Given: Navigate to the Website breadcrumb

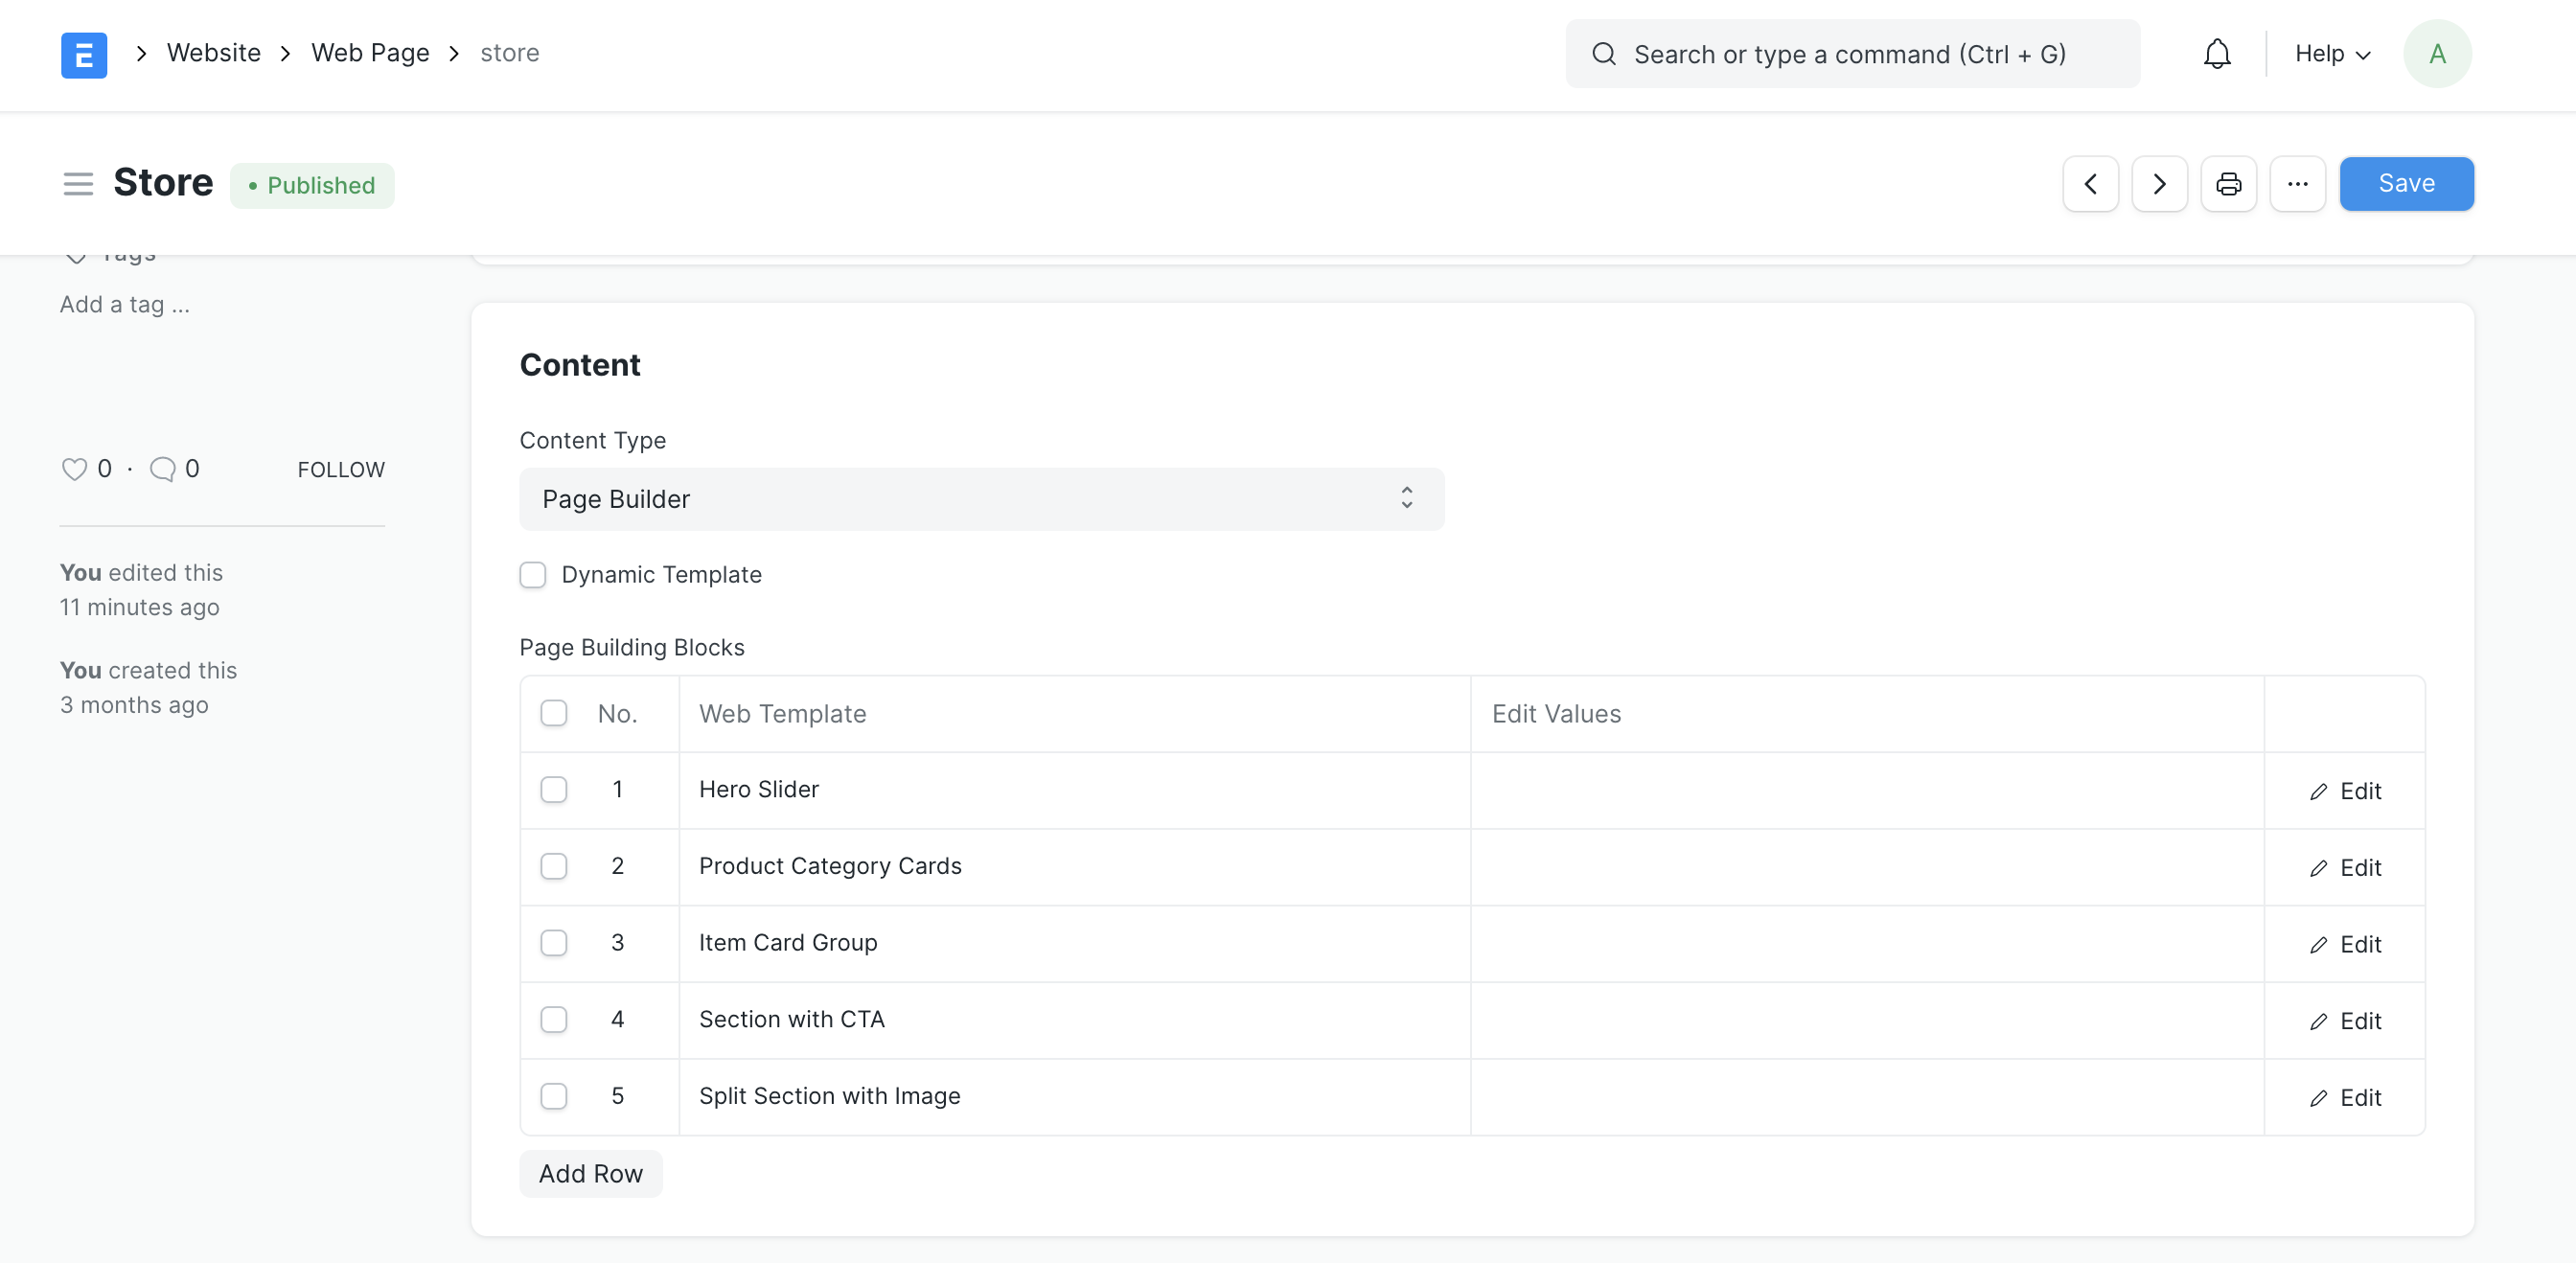Looking at the screenshot, I should pyautogui.click(x=213, y=52).
